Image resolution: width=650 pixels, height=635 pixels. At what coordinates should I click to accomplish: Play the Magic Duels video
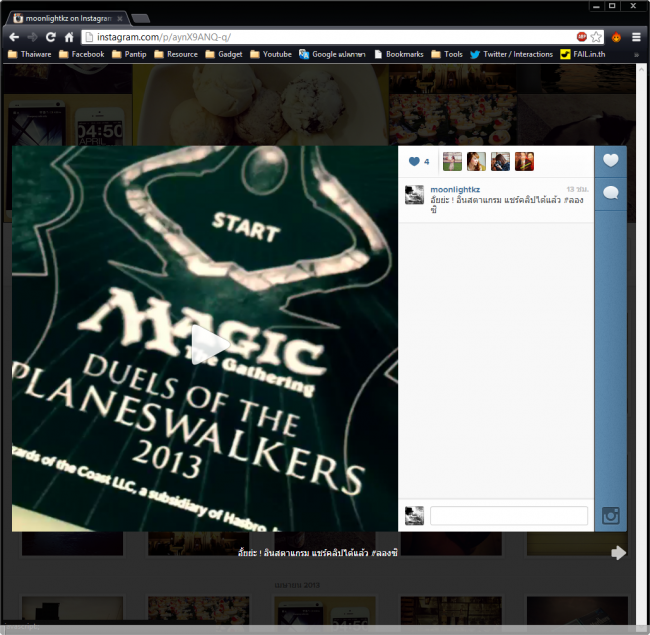(210, 345)
